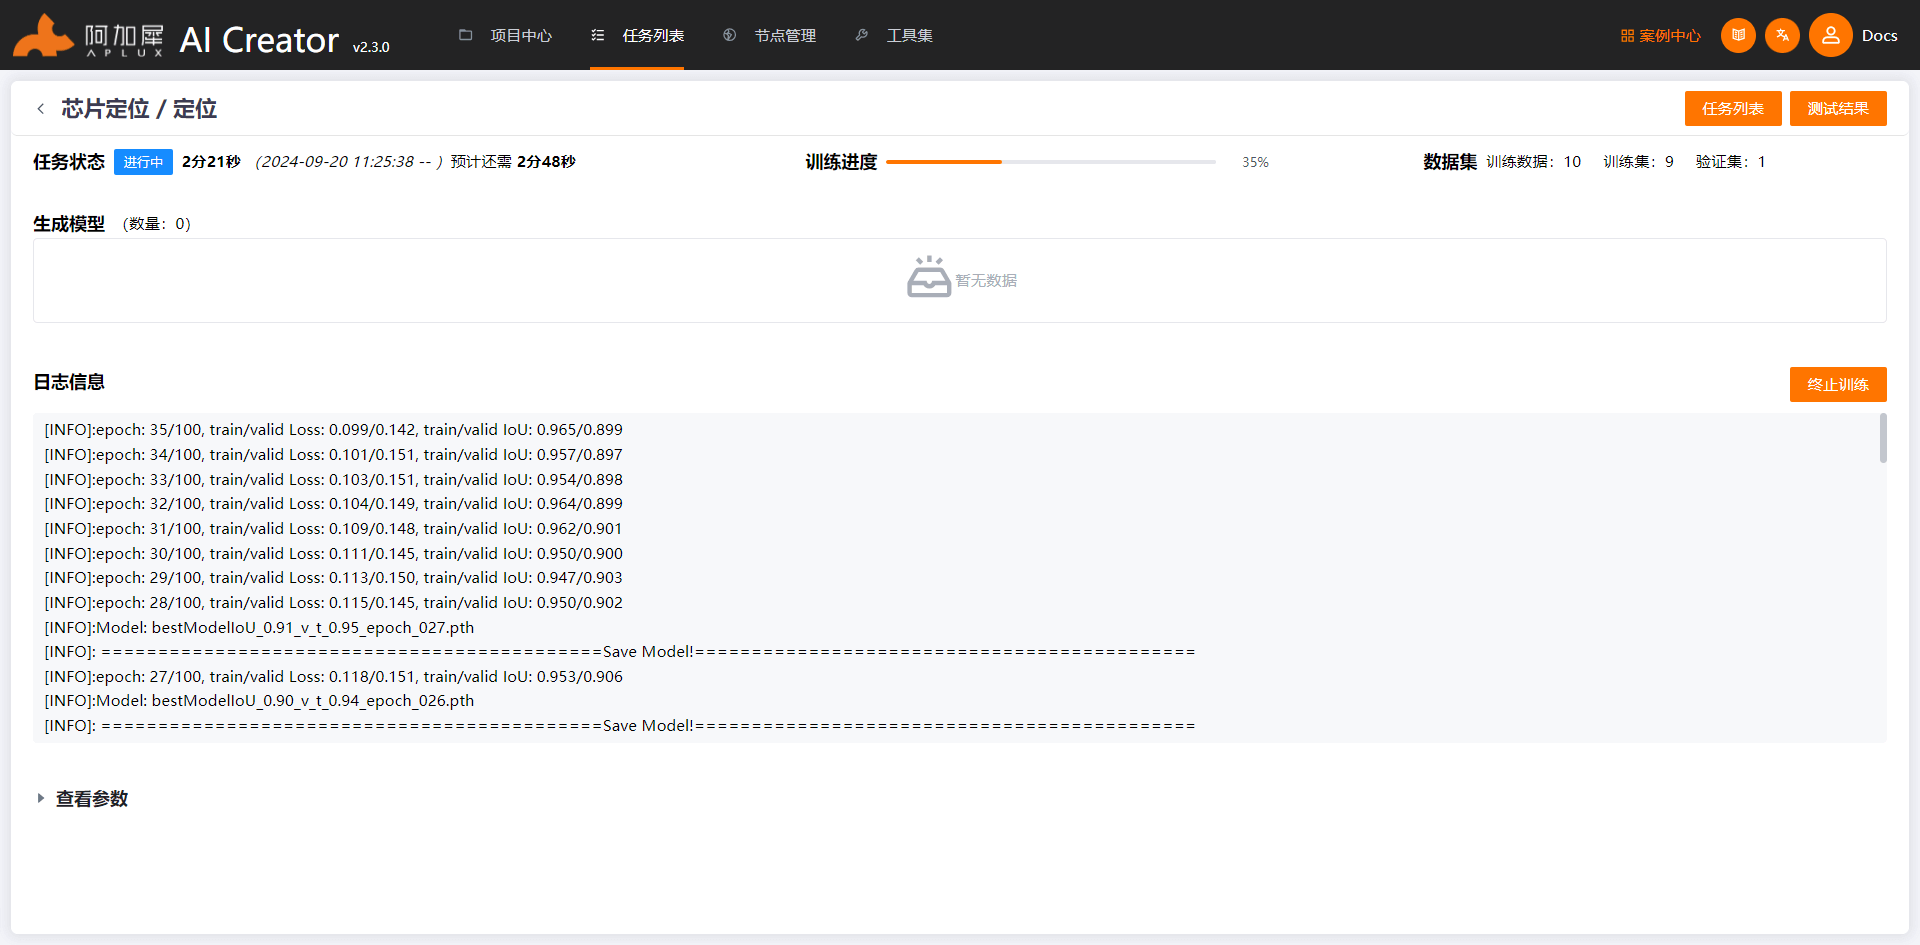Viewport: 1920px width, 945px height.
Task: Click the epoch 34/100 log line
Action: (333, 455)
